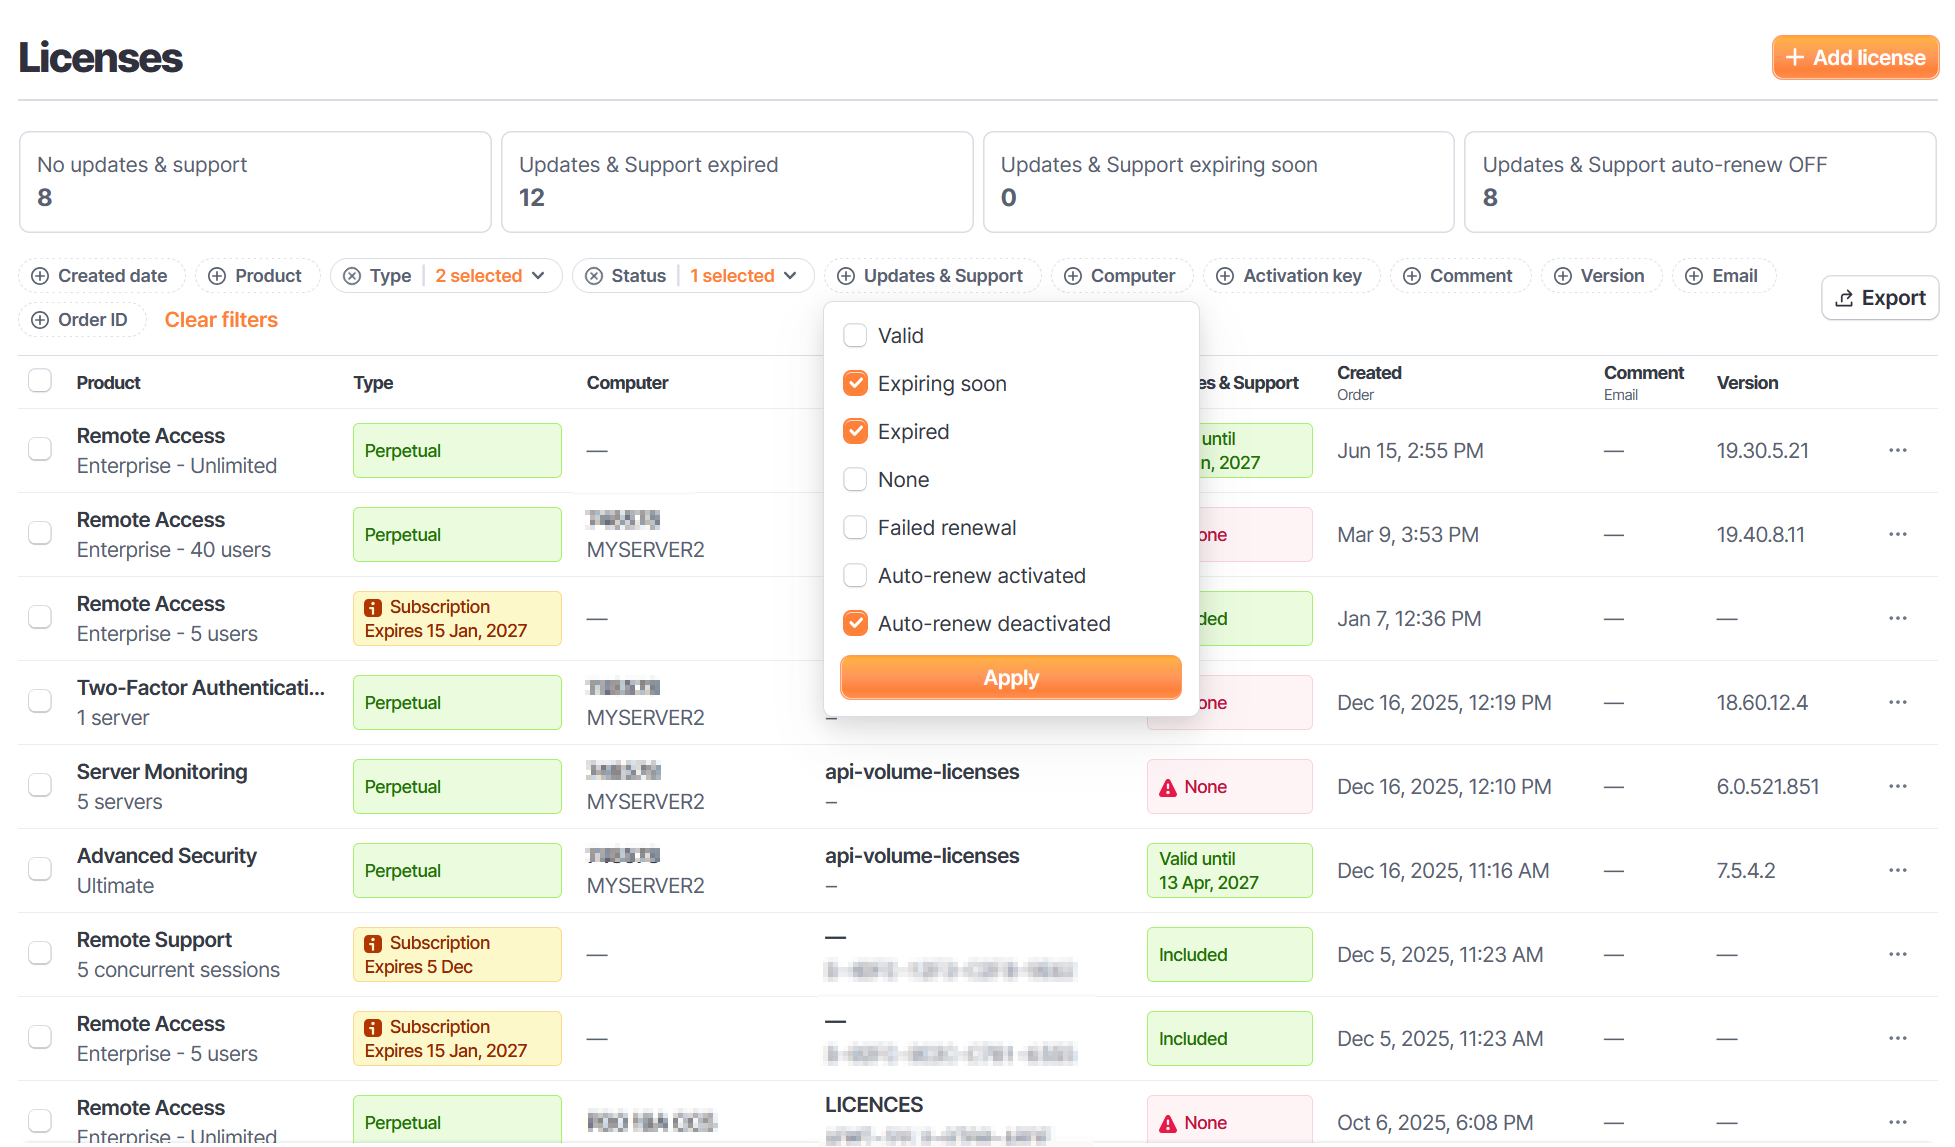
Task: Check the Failed renewal option
Action: [x=855, y=527]
